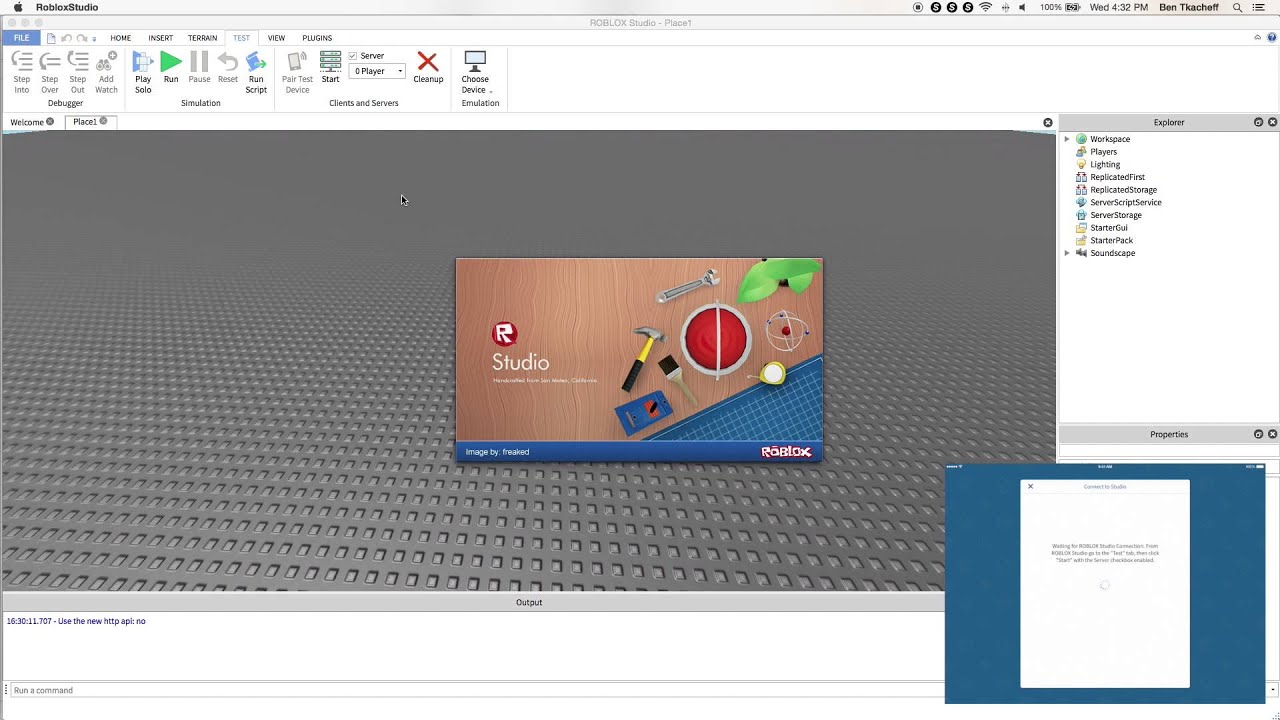Click the Studio splash screen image
Image resolution: width=1280 pixels, height=720 pixels.
[639, 360]
